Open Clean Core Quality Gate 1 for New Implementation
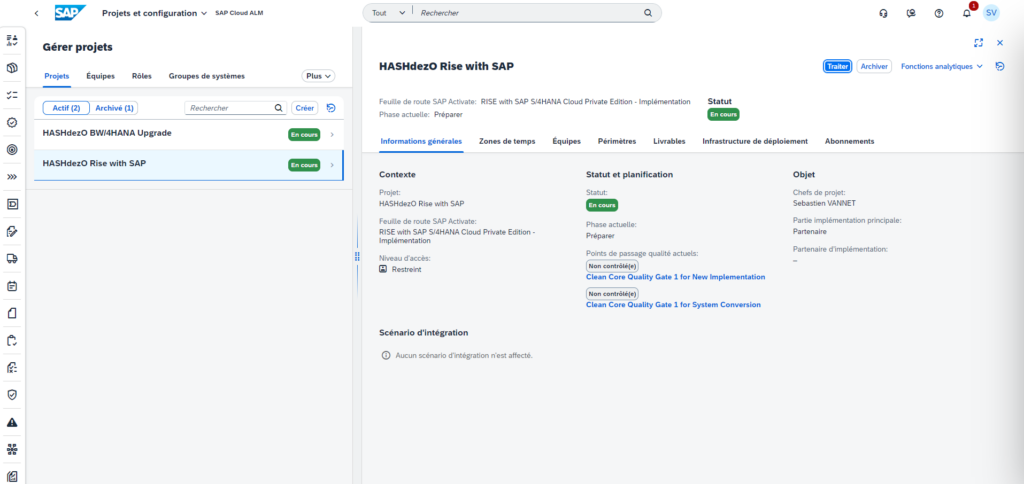Image resolution: width=1024 pixels, height=484 pixels. point(675,277)
